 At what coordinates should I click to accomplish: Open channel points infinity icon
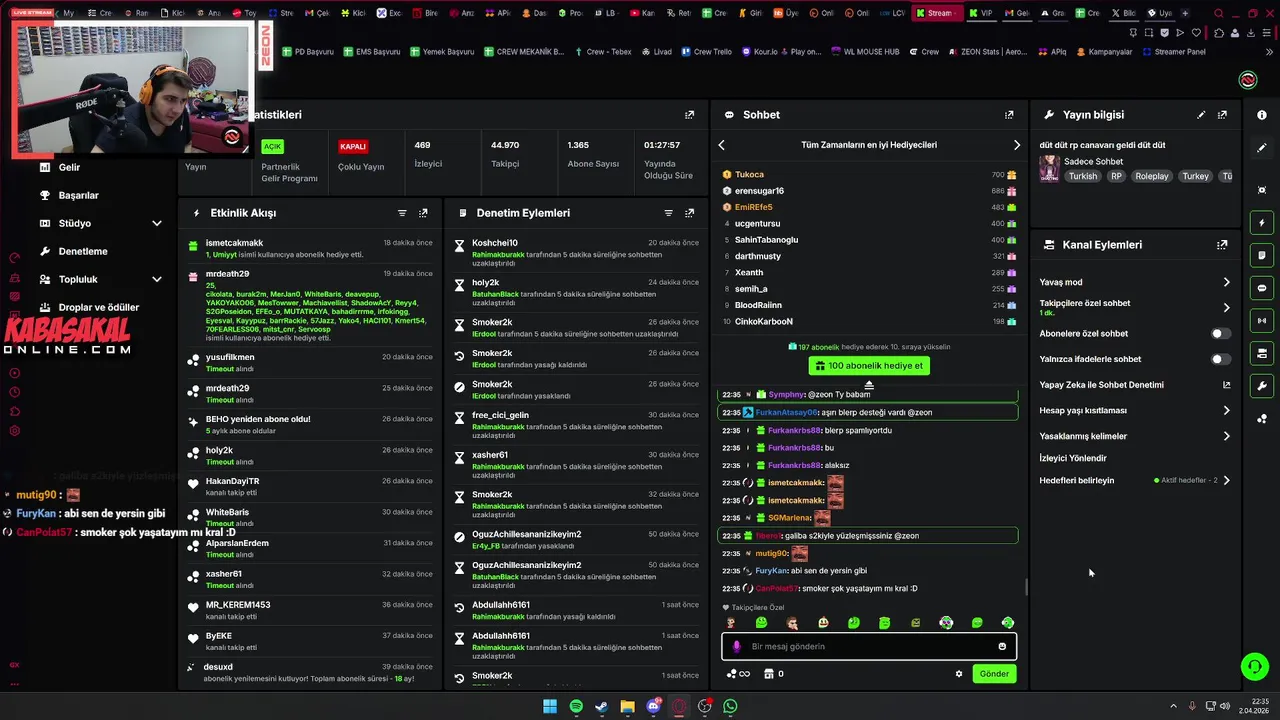(x=738, y=674)
